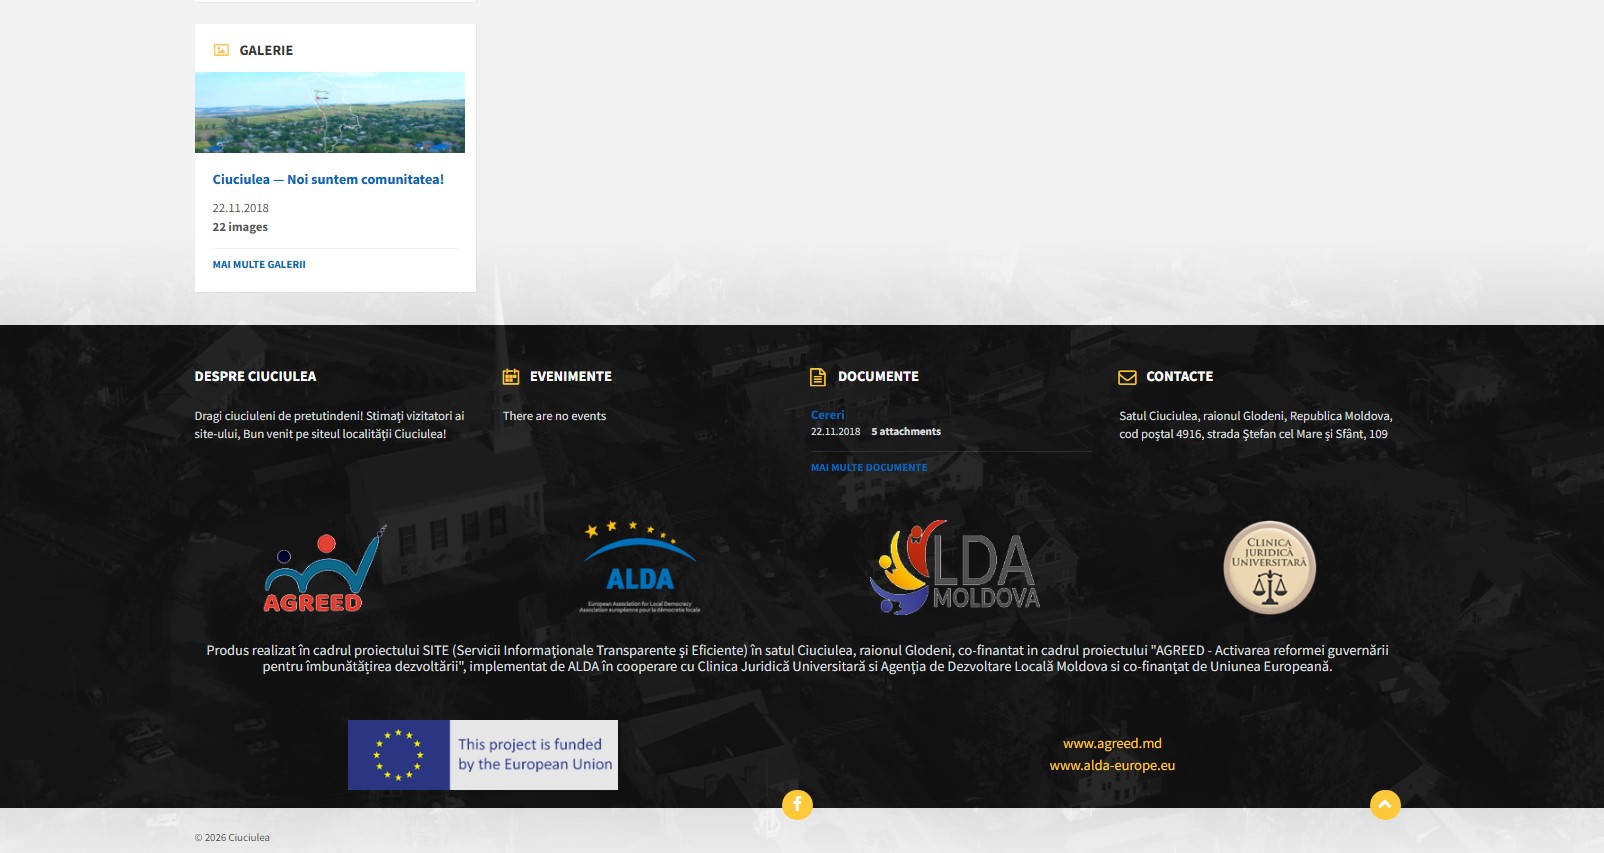Click the AGREED logo
Viewport: 1604px width, 853px height.
pos(324,569)
